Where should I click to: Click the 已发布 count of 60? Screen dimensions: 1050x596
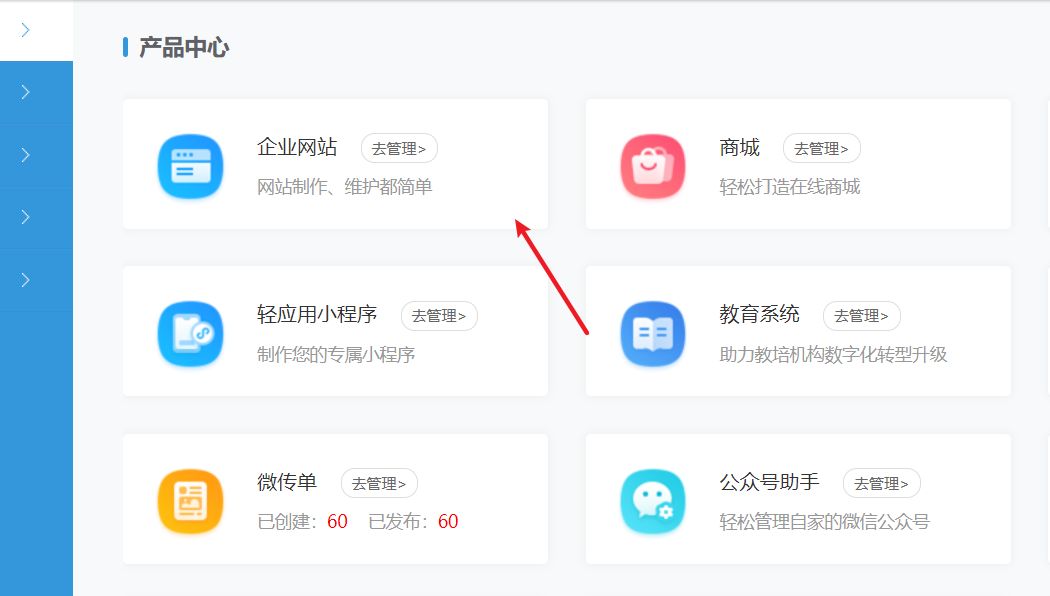coord(448,521)
